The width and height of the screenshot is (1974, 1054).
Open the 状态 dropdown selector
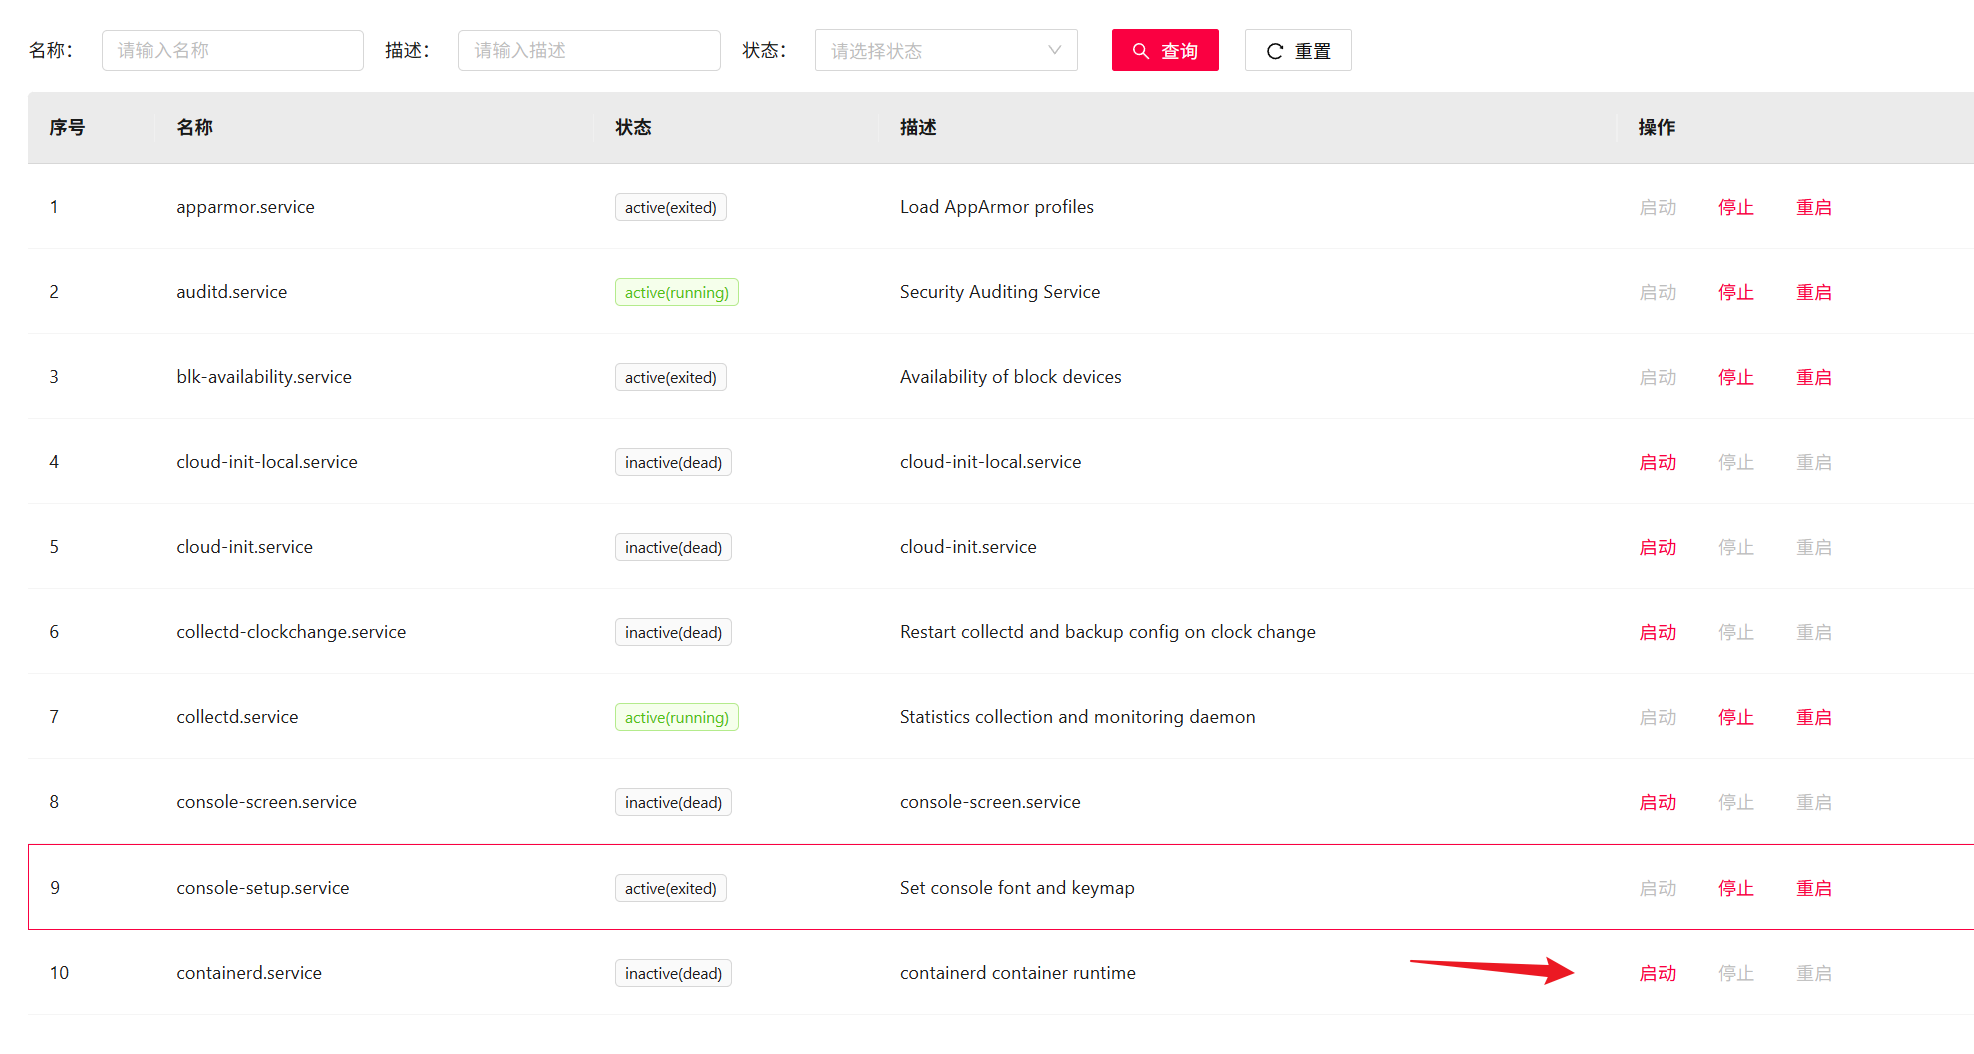[x=946, y=50]
